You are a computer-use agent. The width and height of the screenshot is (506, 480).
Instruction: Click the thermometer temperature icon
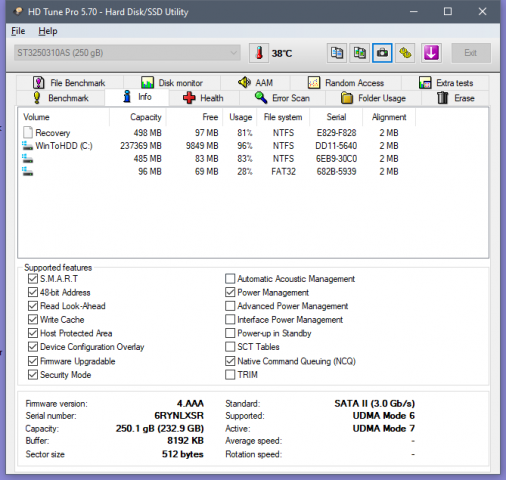259,53
